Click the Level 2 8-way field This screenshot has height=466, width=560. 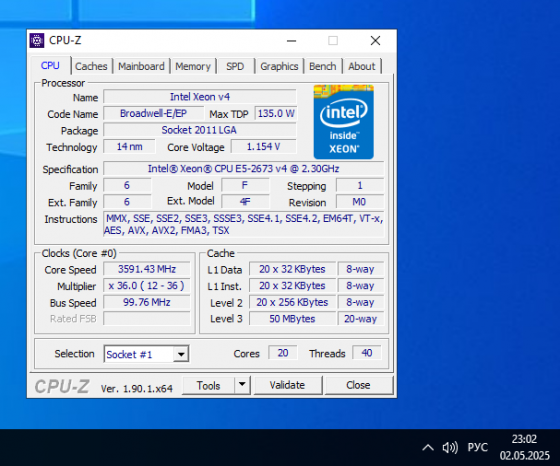point(361,302)
